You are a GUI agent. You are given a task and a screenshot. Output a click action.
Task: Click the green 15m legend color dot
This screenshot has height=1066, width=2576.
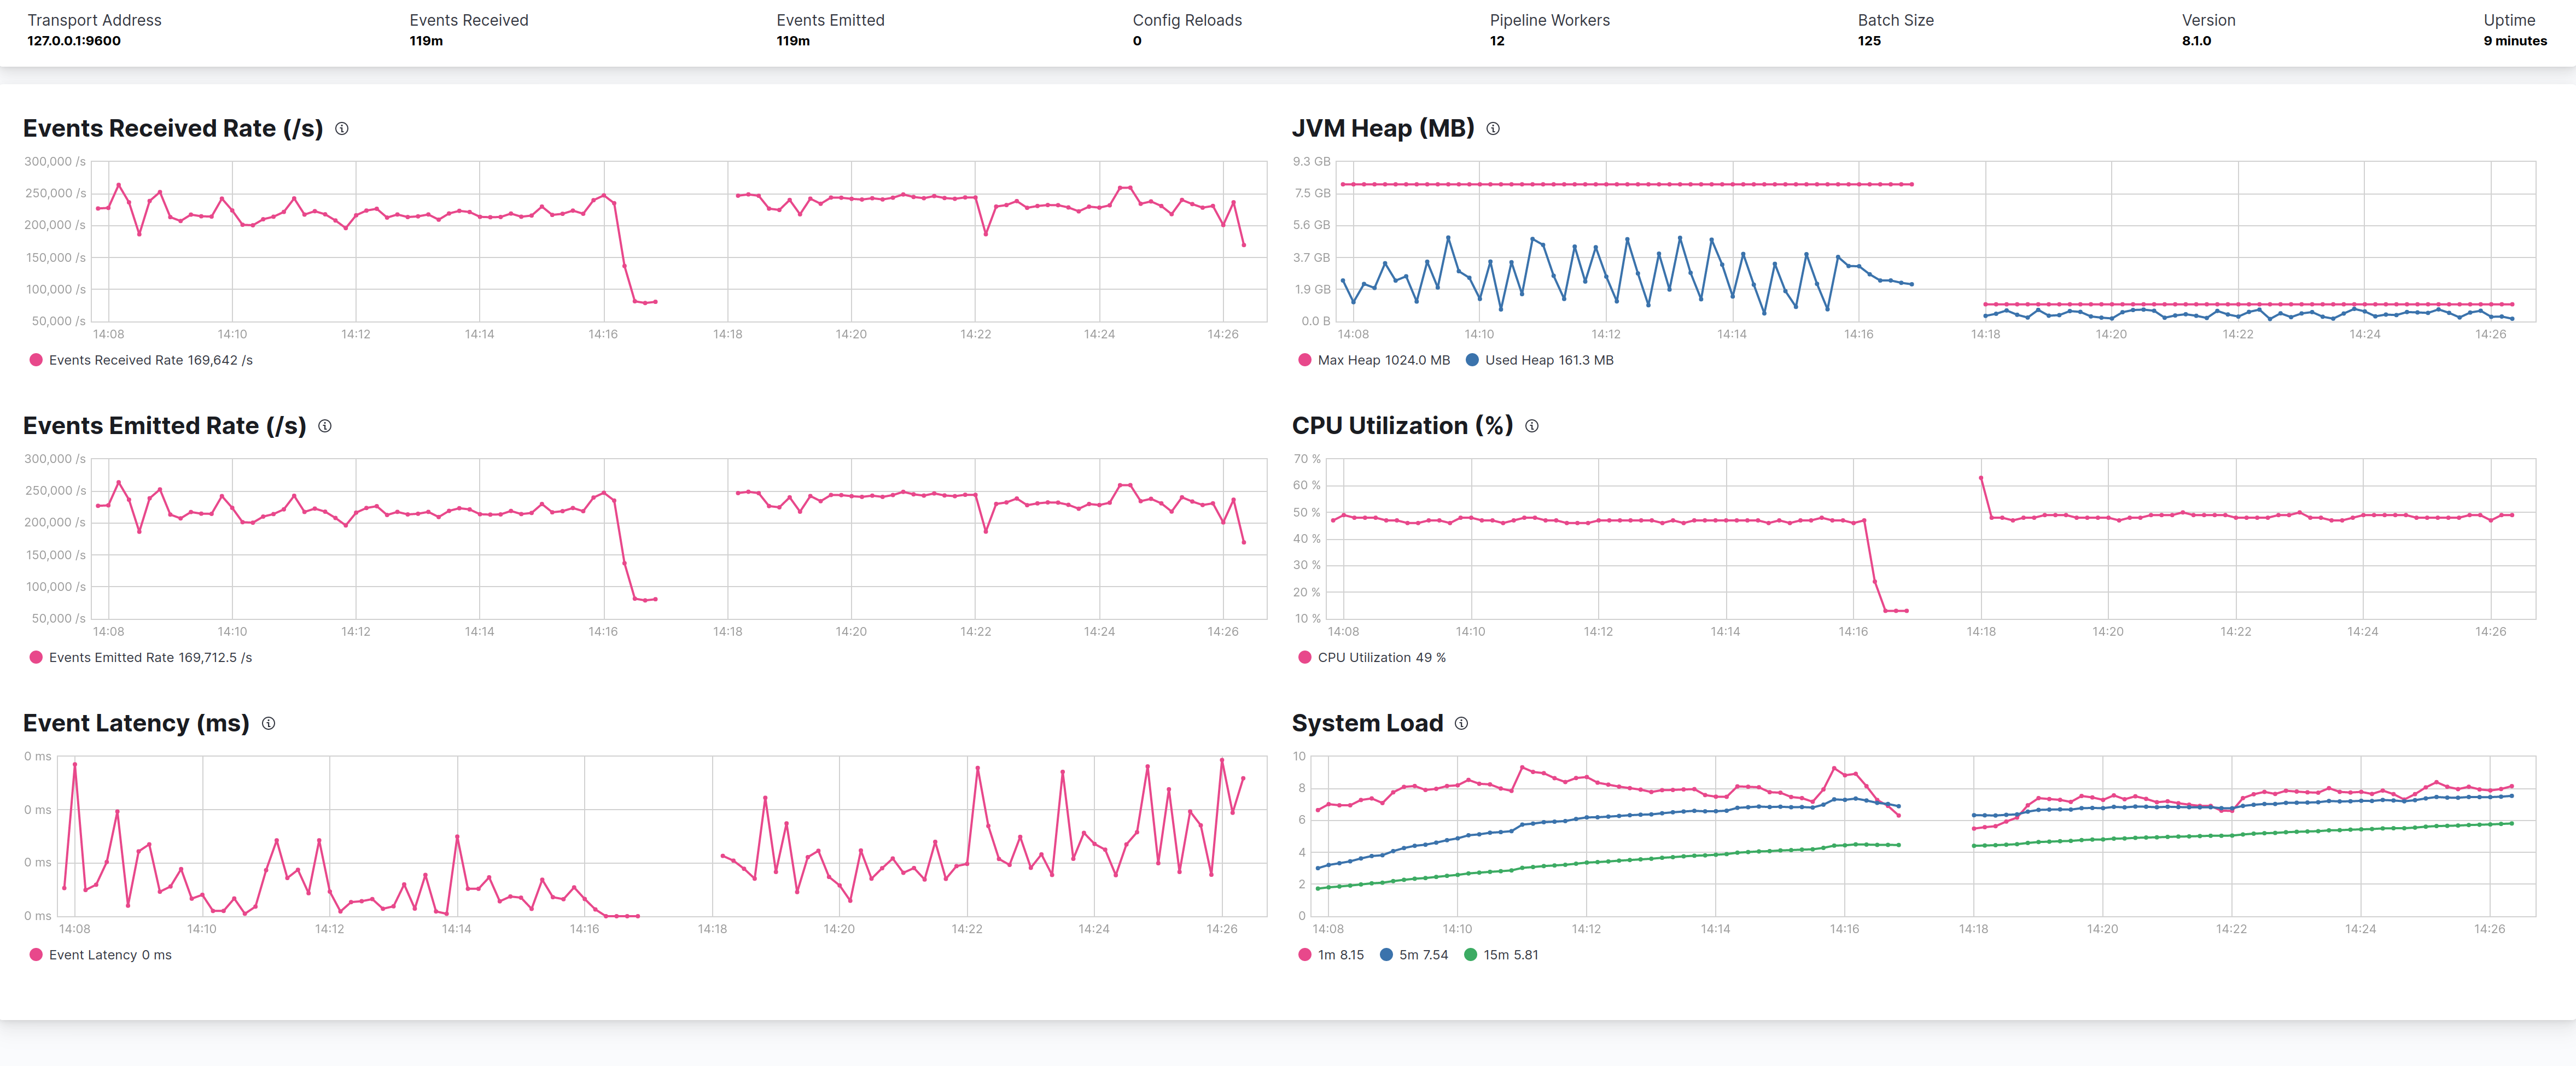click(1471, 955)
